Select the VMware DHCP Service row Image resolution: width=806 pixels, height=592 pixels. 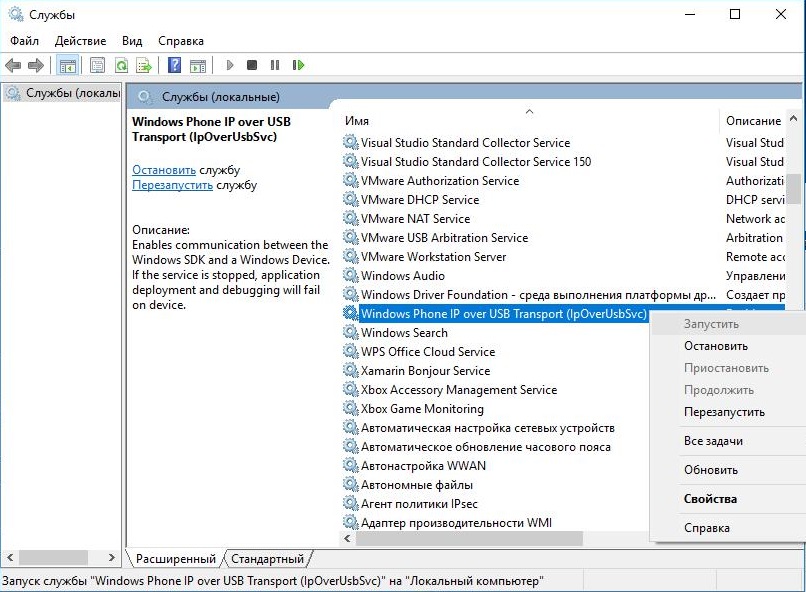coord(420,199)
